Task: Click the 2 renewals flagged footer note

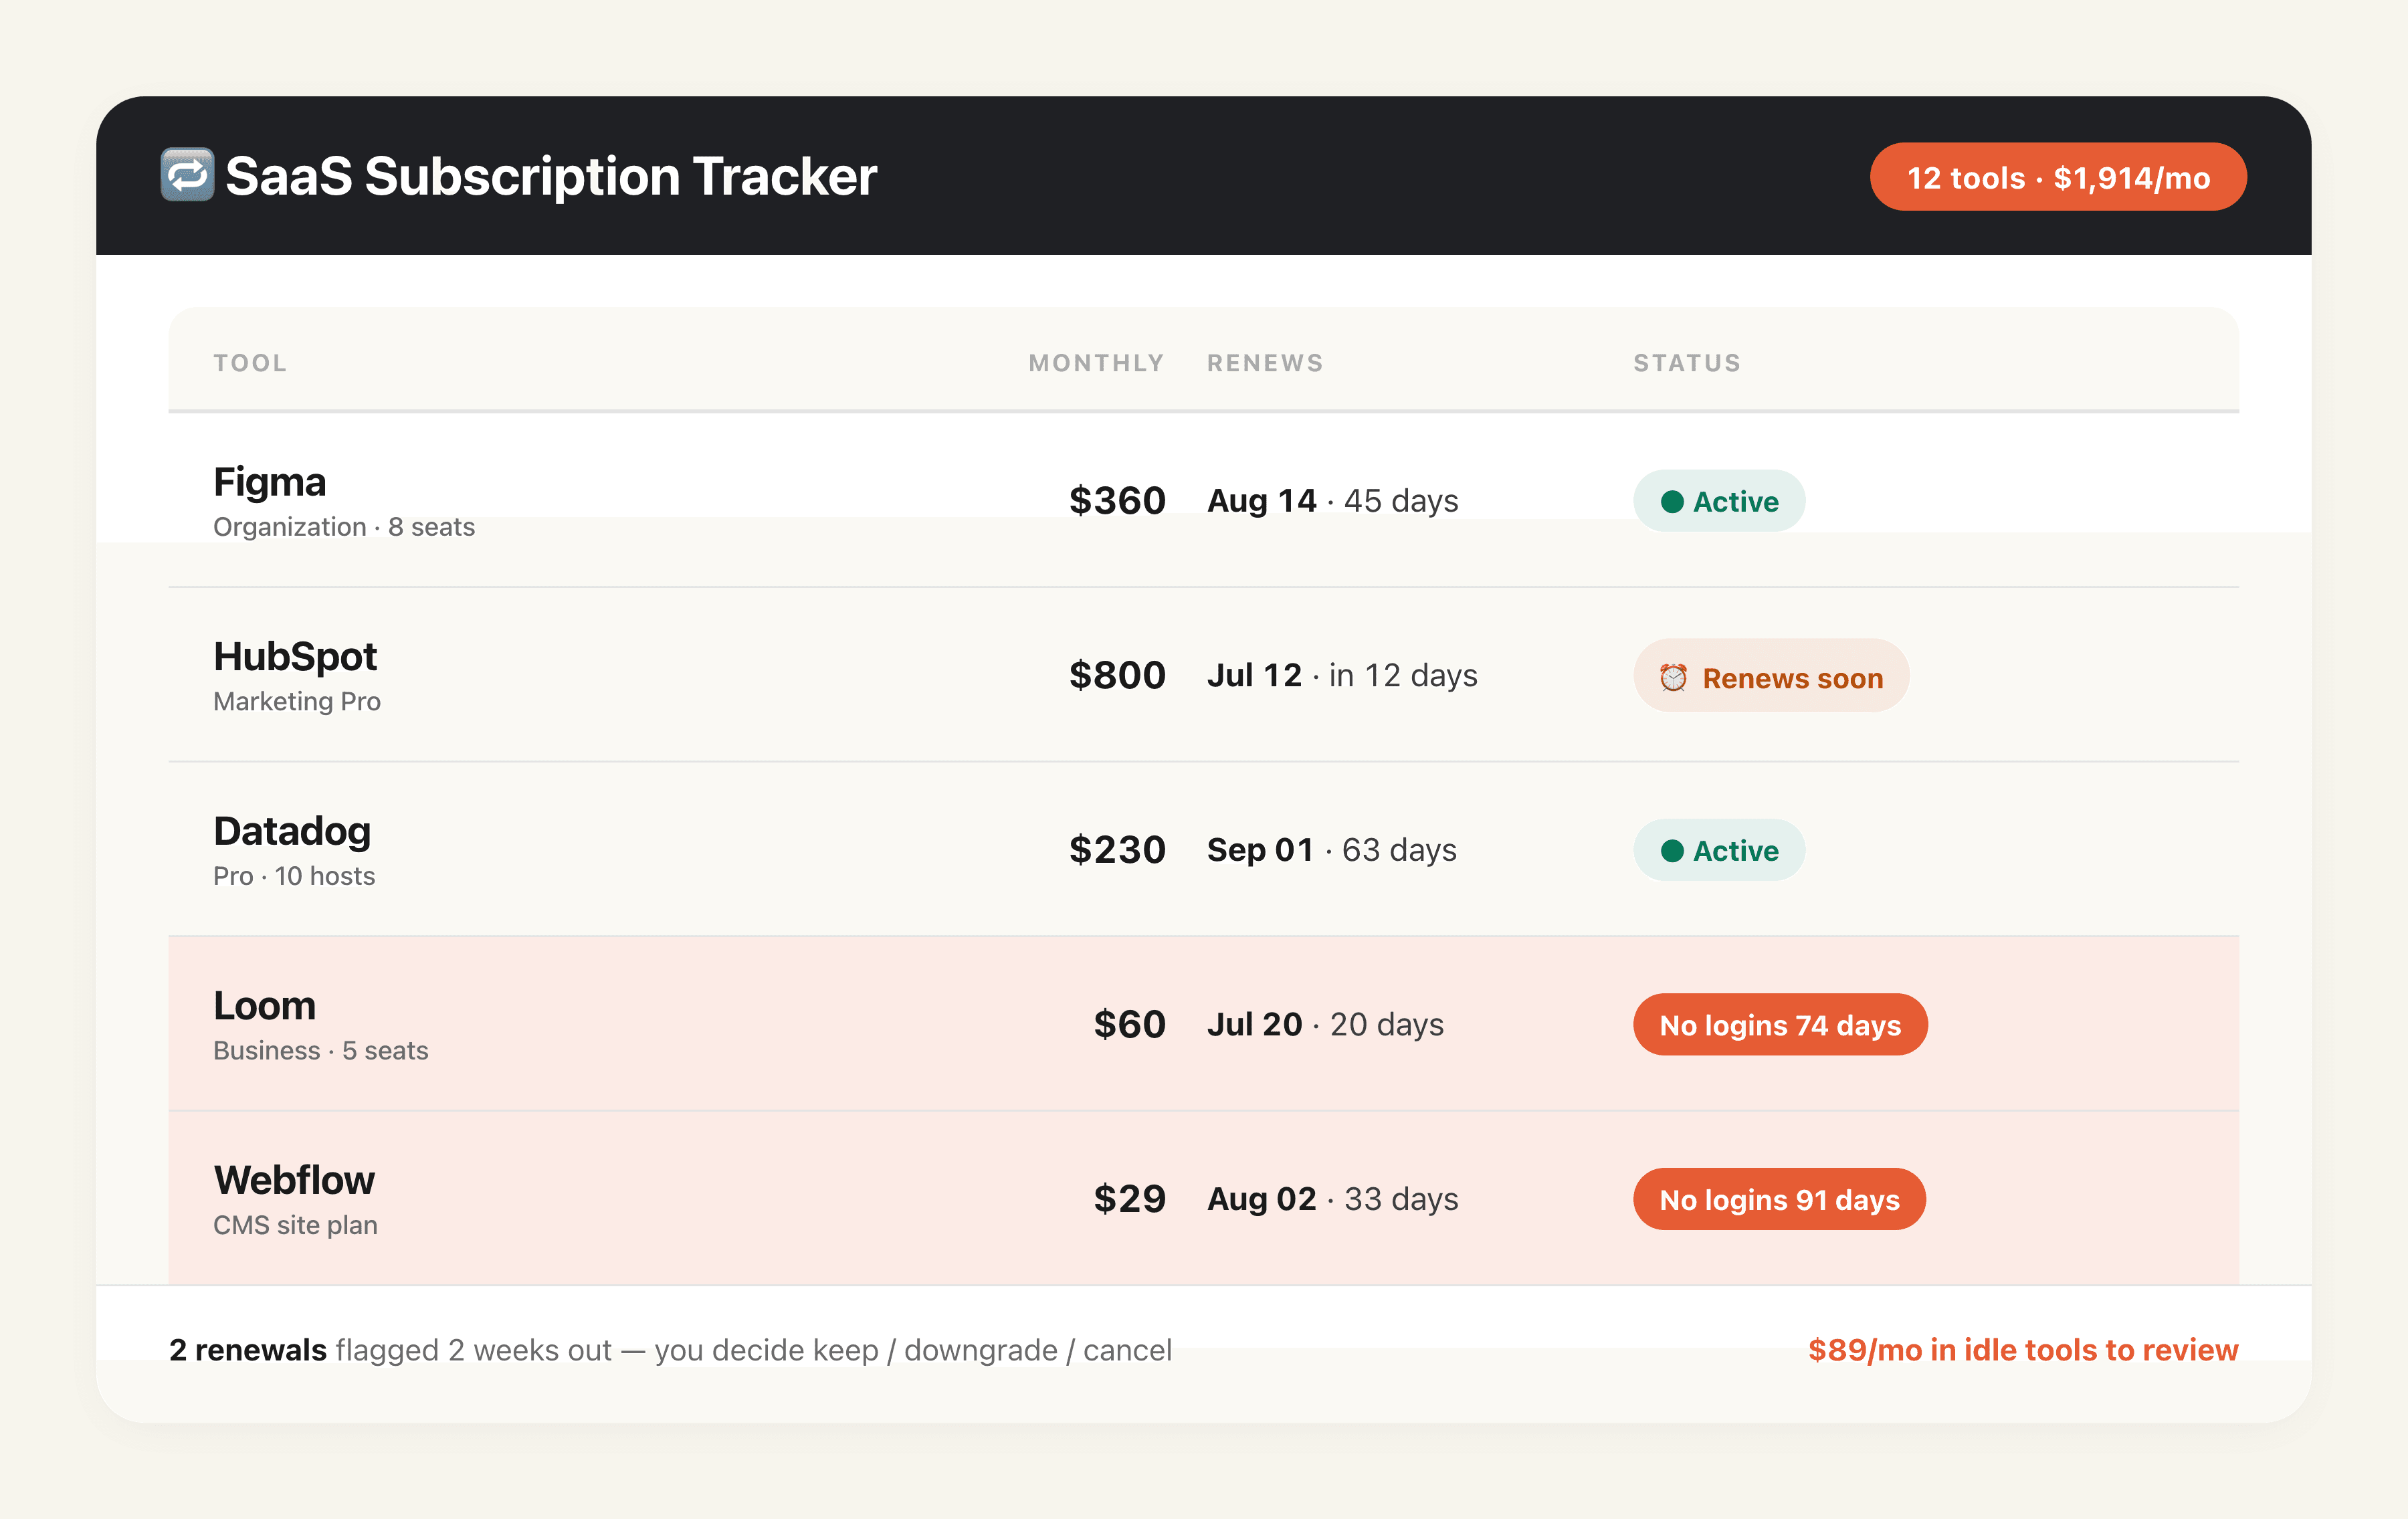Action: [x=670, y=1350]
